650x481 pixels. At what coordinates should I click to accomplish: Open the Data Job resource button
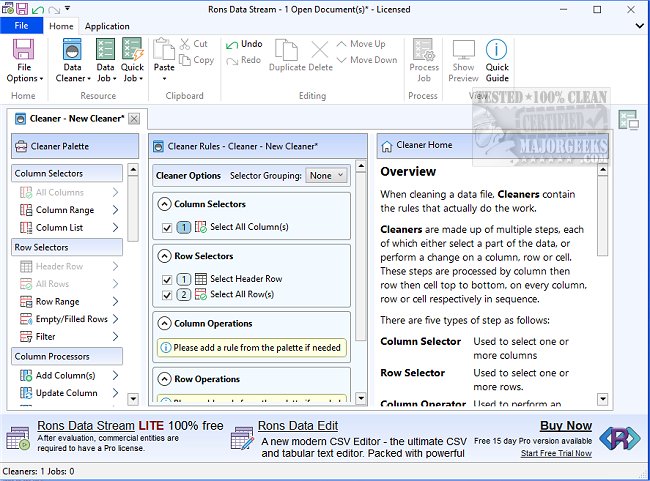click(105, 61)
